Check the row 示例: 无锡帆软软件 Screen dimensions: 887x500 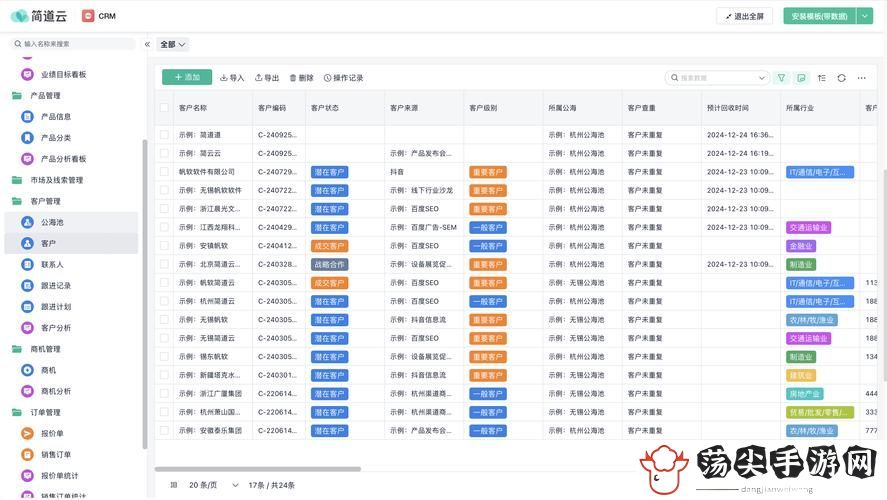pos(164,190)
